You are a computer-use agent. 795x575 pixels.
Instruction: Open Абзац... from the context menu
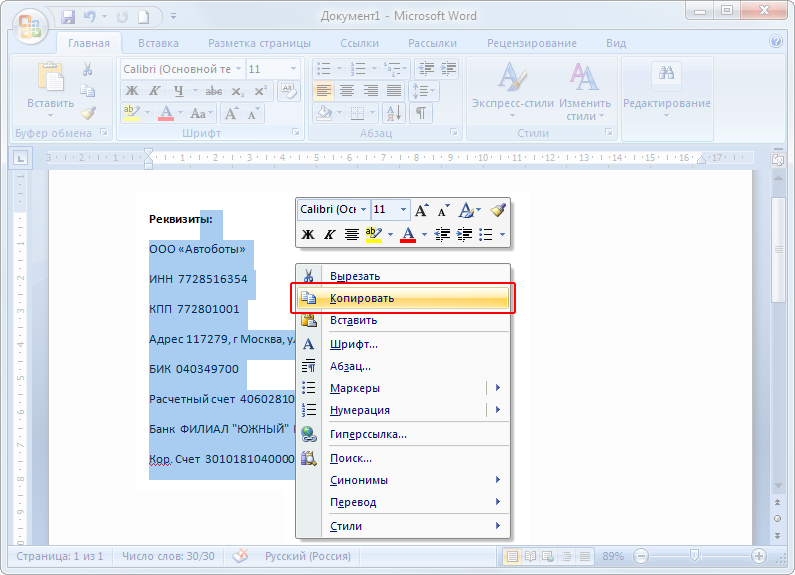coord(403,366)
